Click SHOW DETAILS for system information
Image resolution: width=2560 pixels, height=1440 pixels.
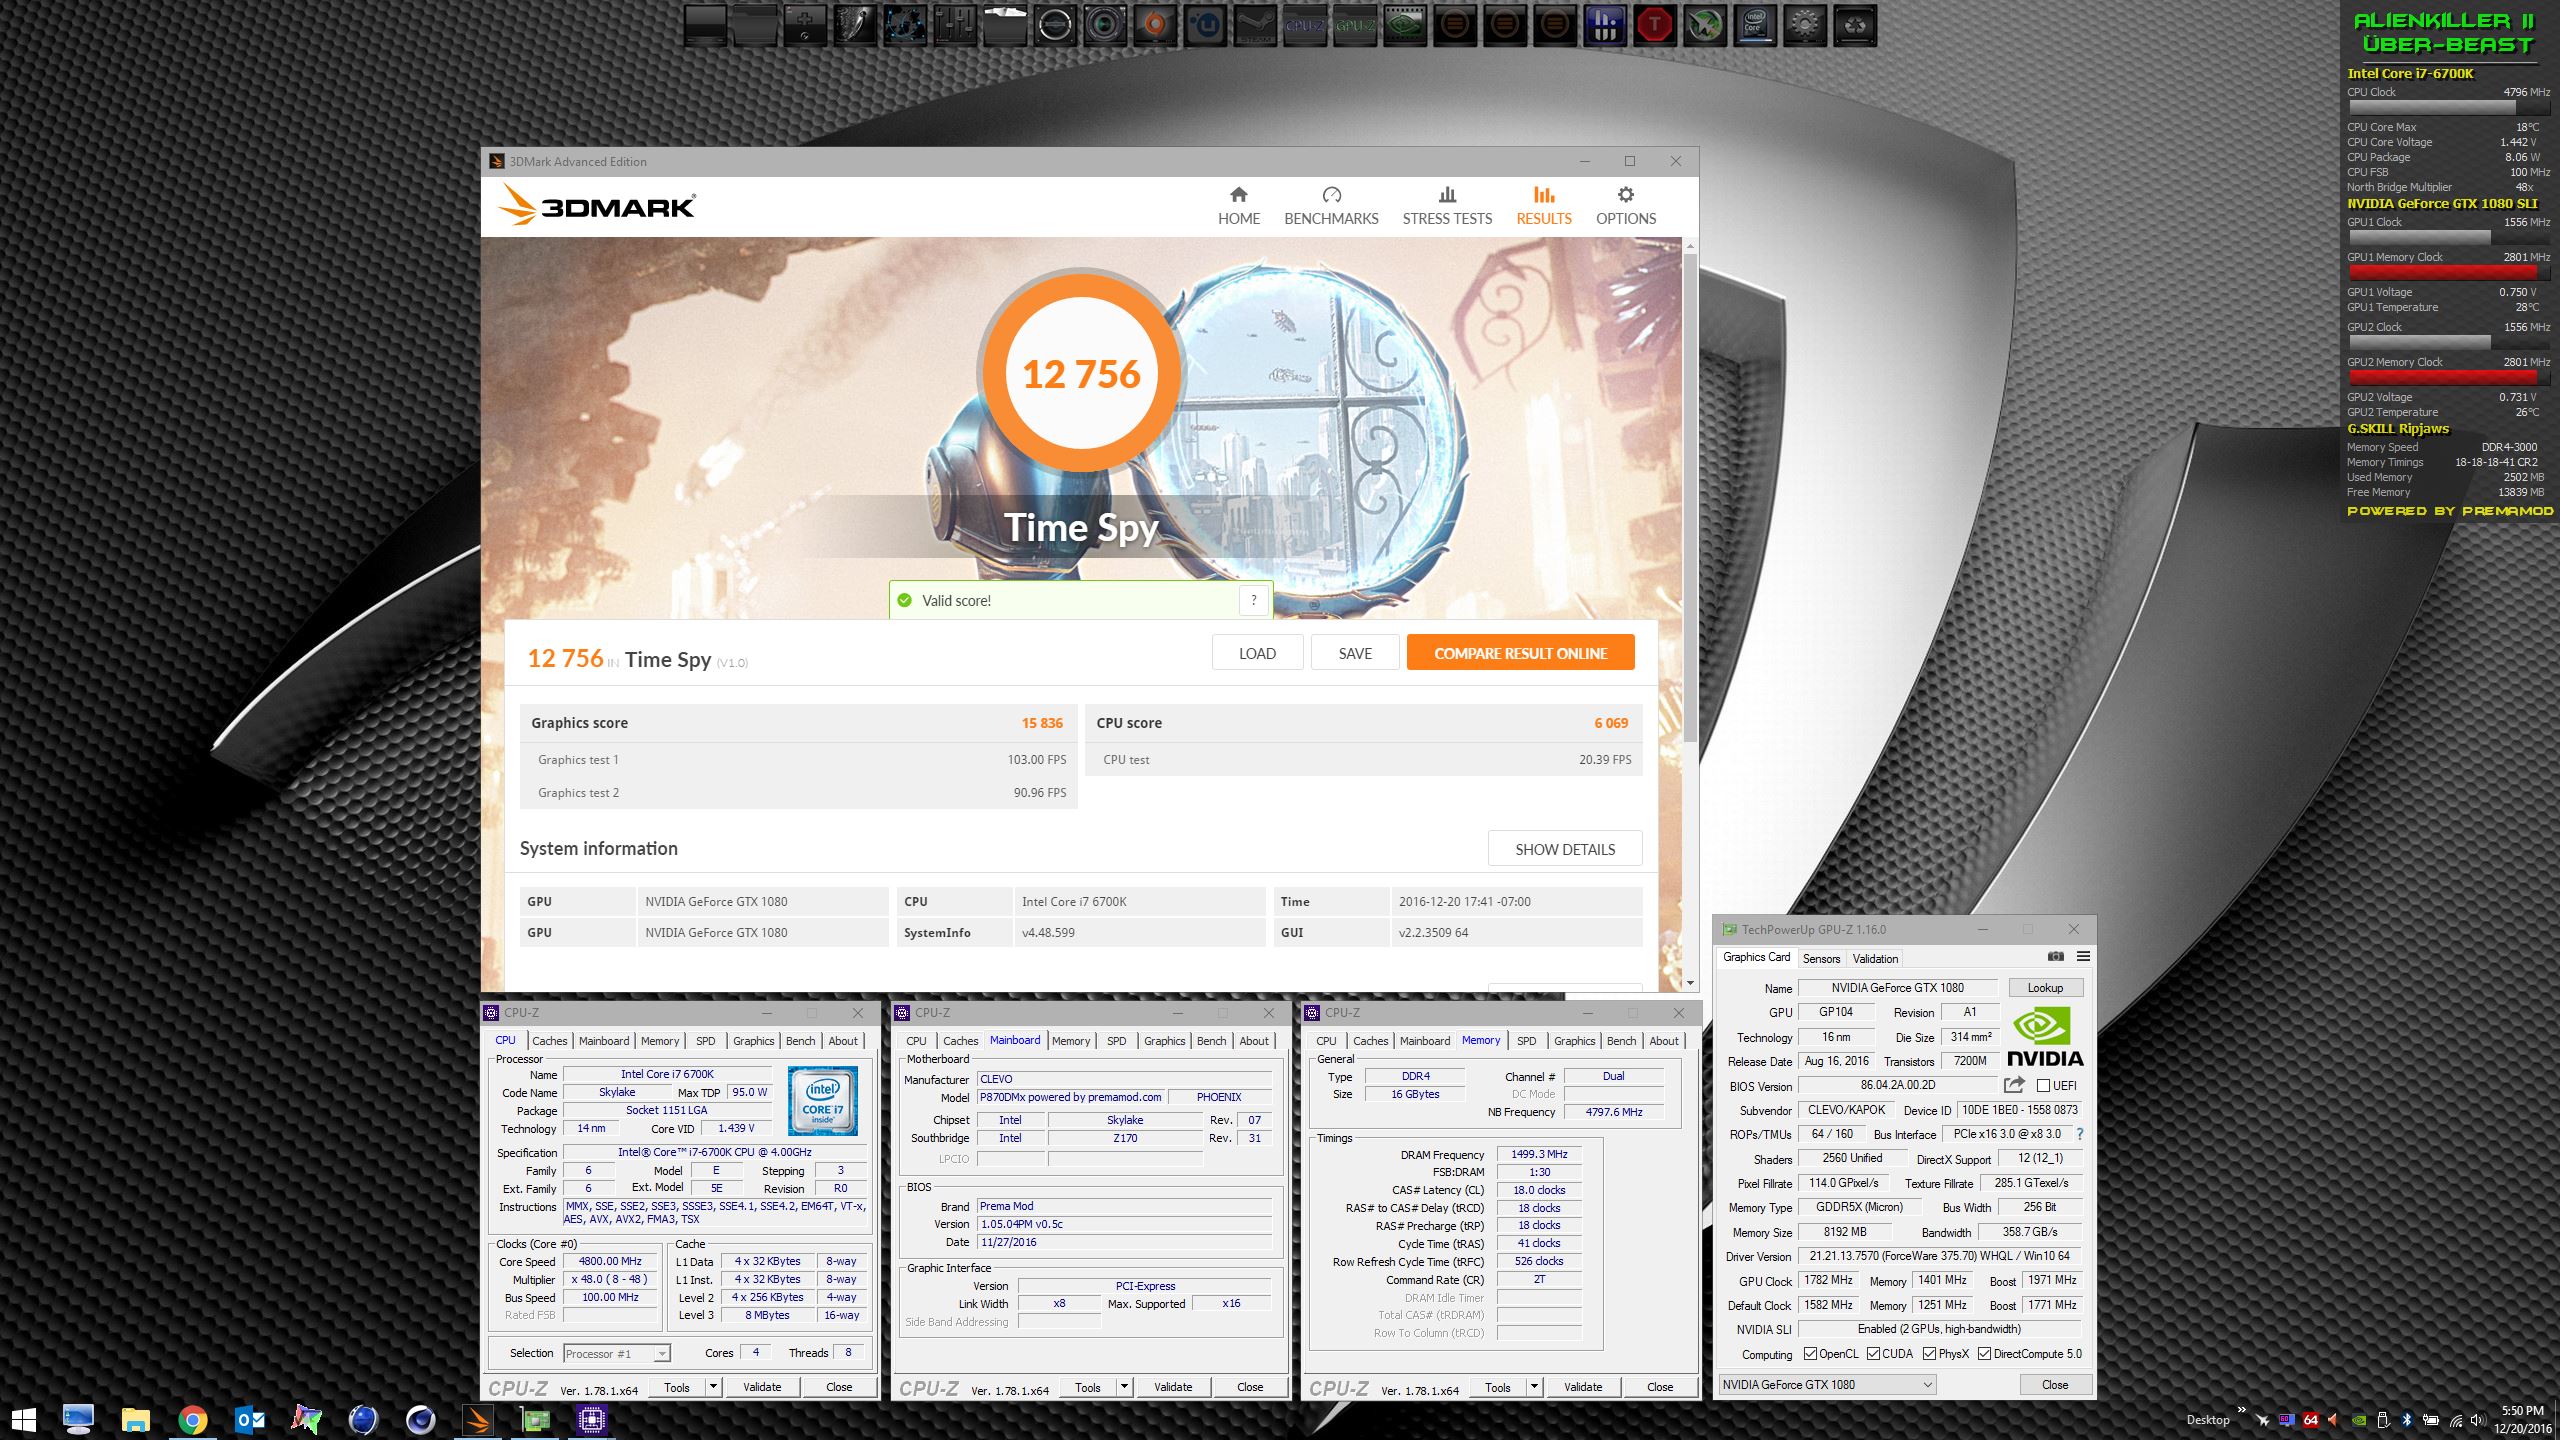[x=1565, y=849]
